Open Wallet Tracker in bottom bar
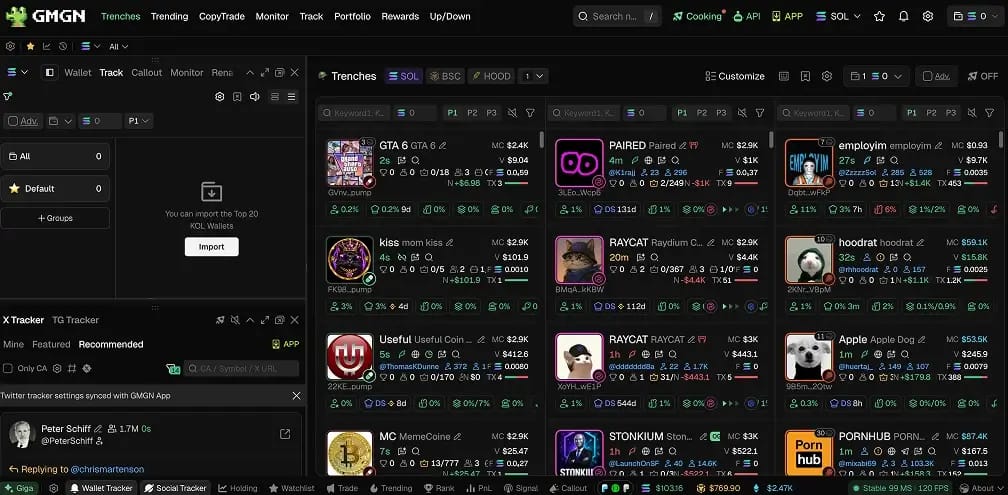The height and width of the screenshot is (495, 1008). (x=102, y=488)
